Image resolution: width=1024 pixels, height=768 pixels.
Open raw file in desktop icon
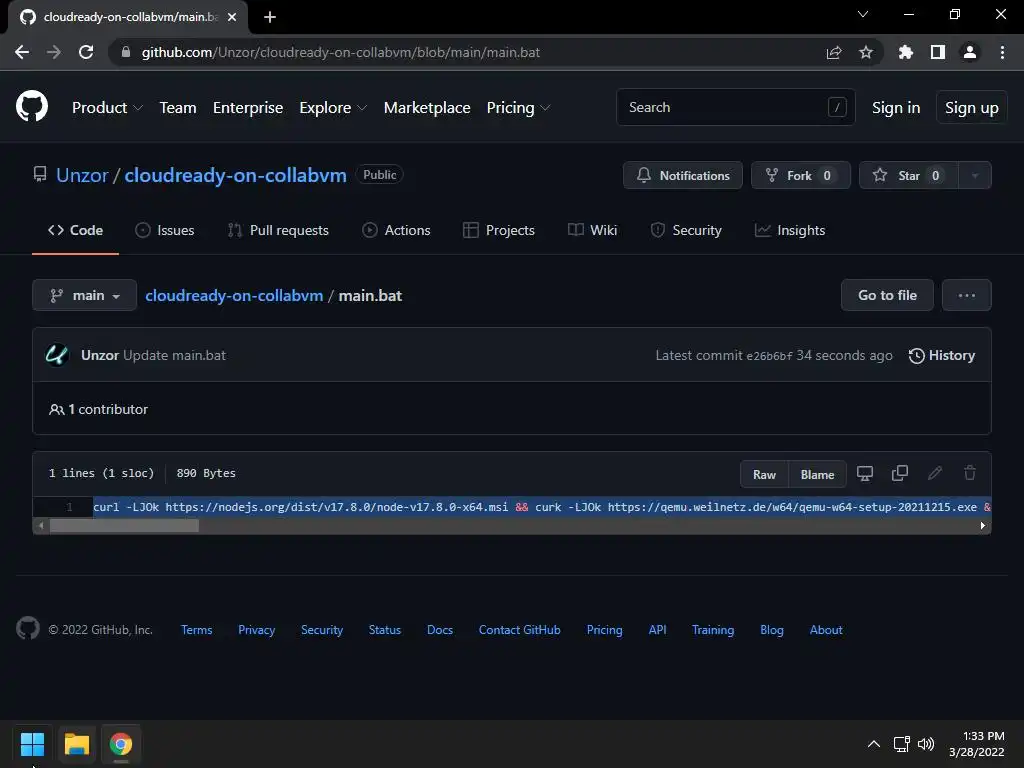pyautogui.click(x=865, y=473)
